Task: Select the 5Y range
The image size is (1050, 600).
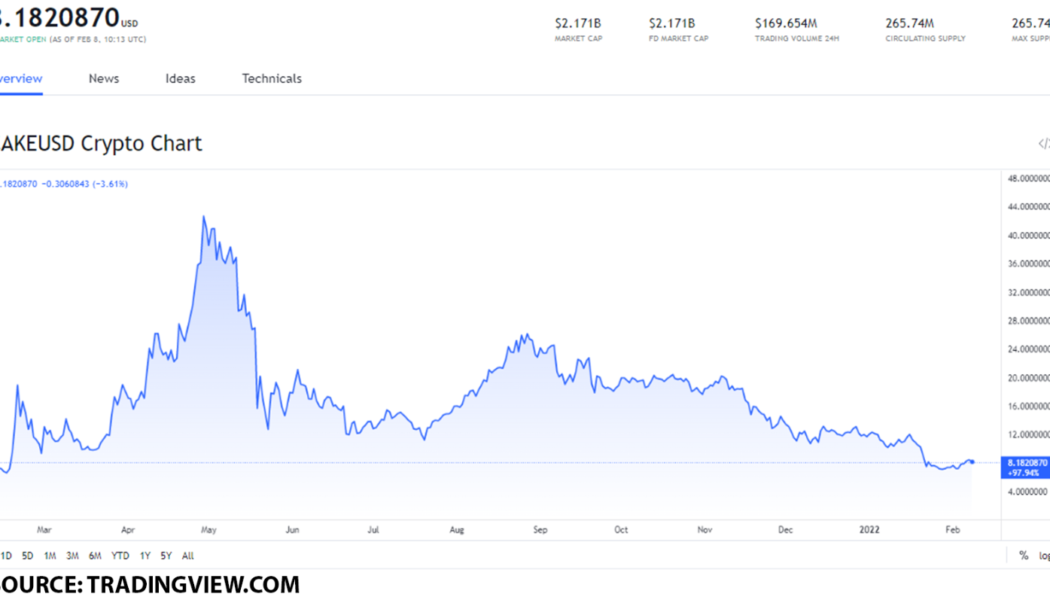Action: click(x=164, y=555)
